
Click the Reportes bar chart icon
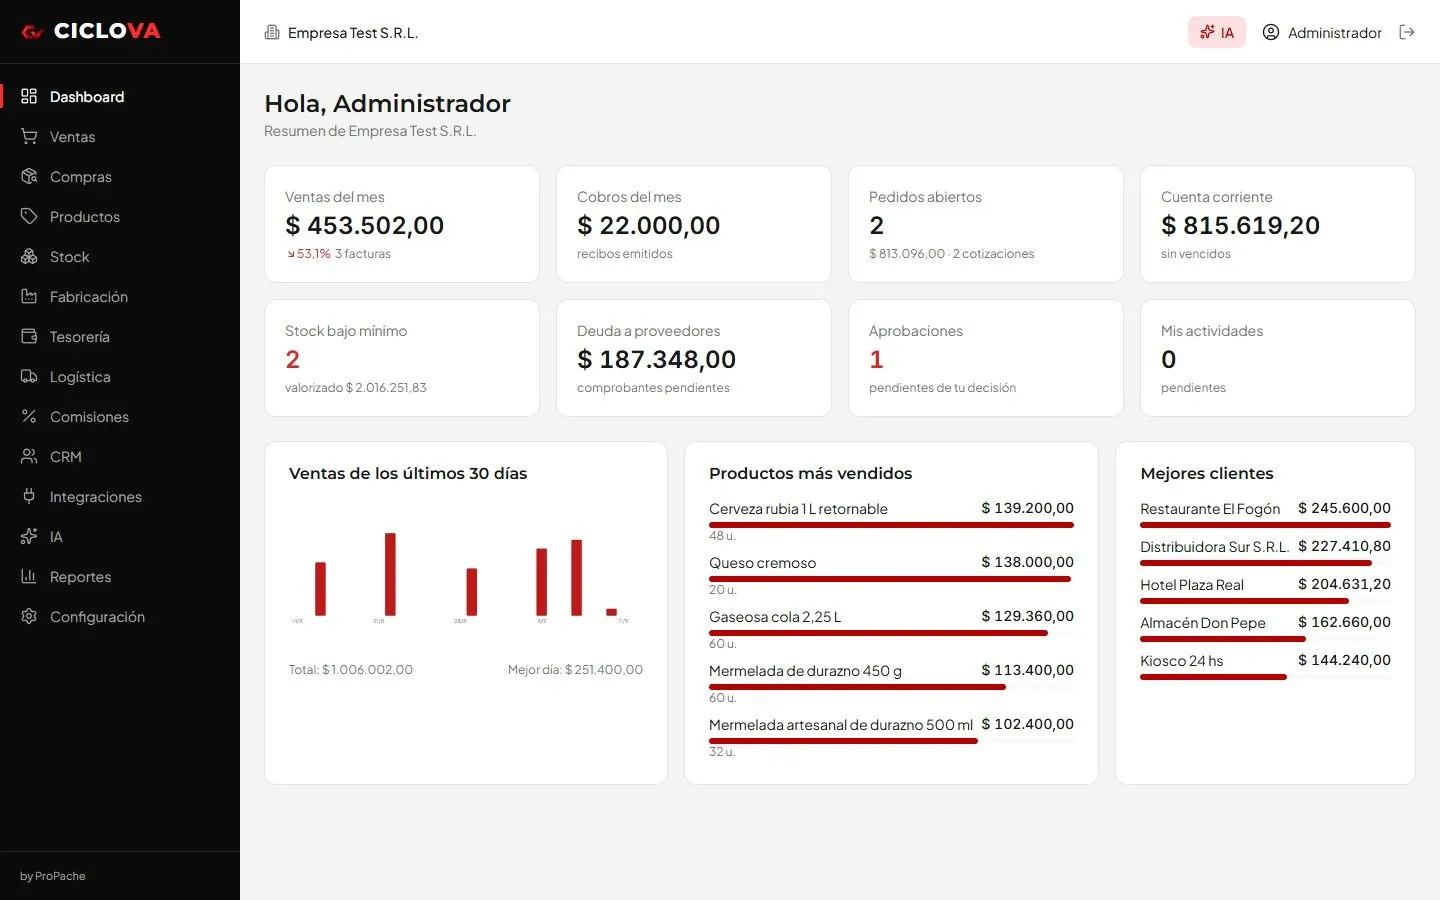pos(29,576)
